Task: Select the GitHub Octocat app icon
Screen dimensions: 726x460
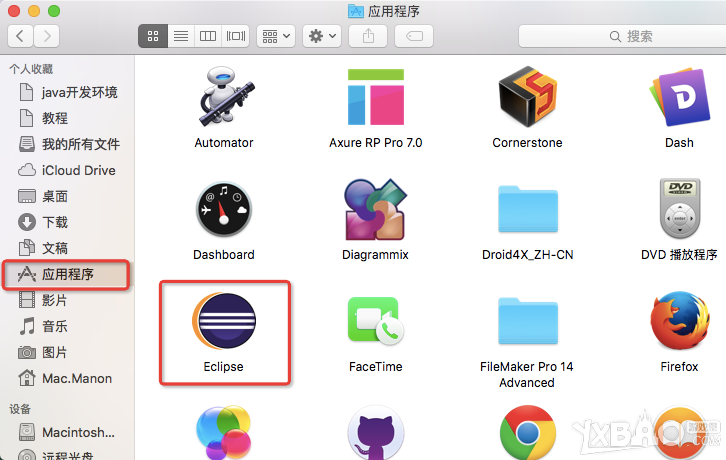Action: click(x=376, y=433)
